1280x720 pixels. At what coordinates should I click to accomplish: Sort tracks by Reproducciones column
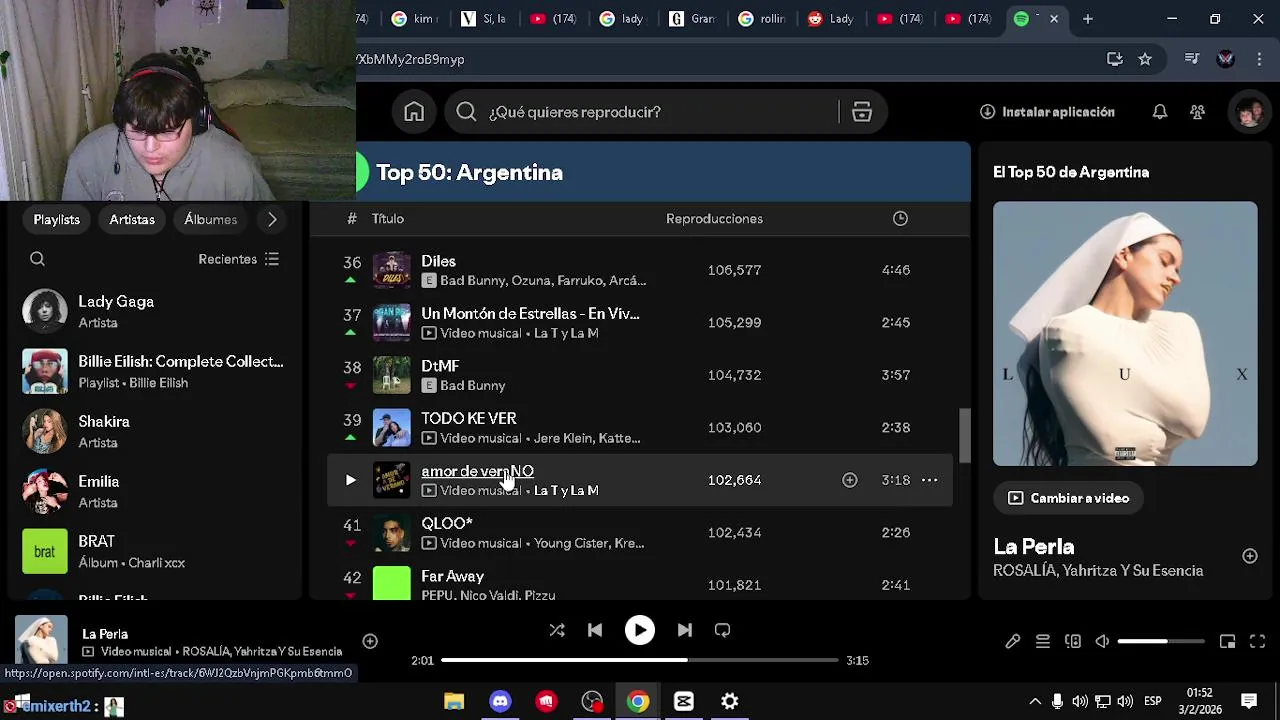point(714,219)
